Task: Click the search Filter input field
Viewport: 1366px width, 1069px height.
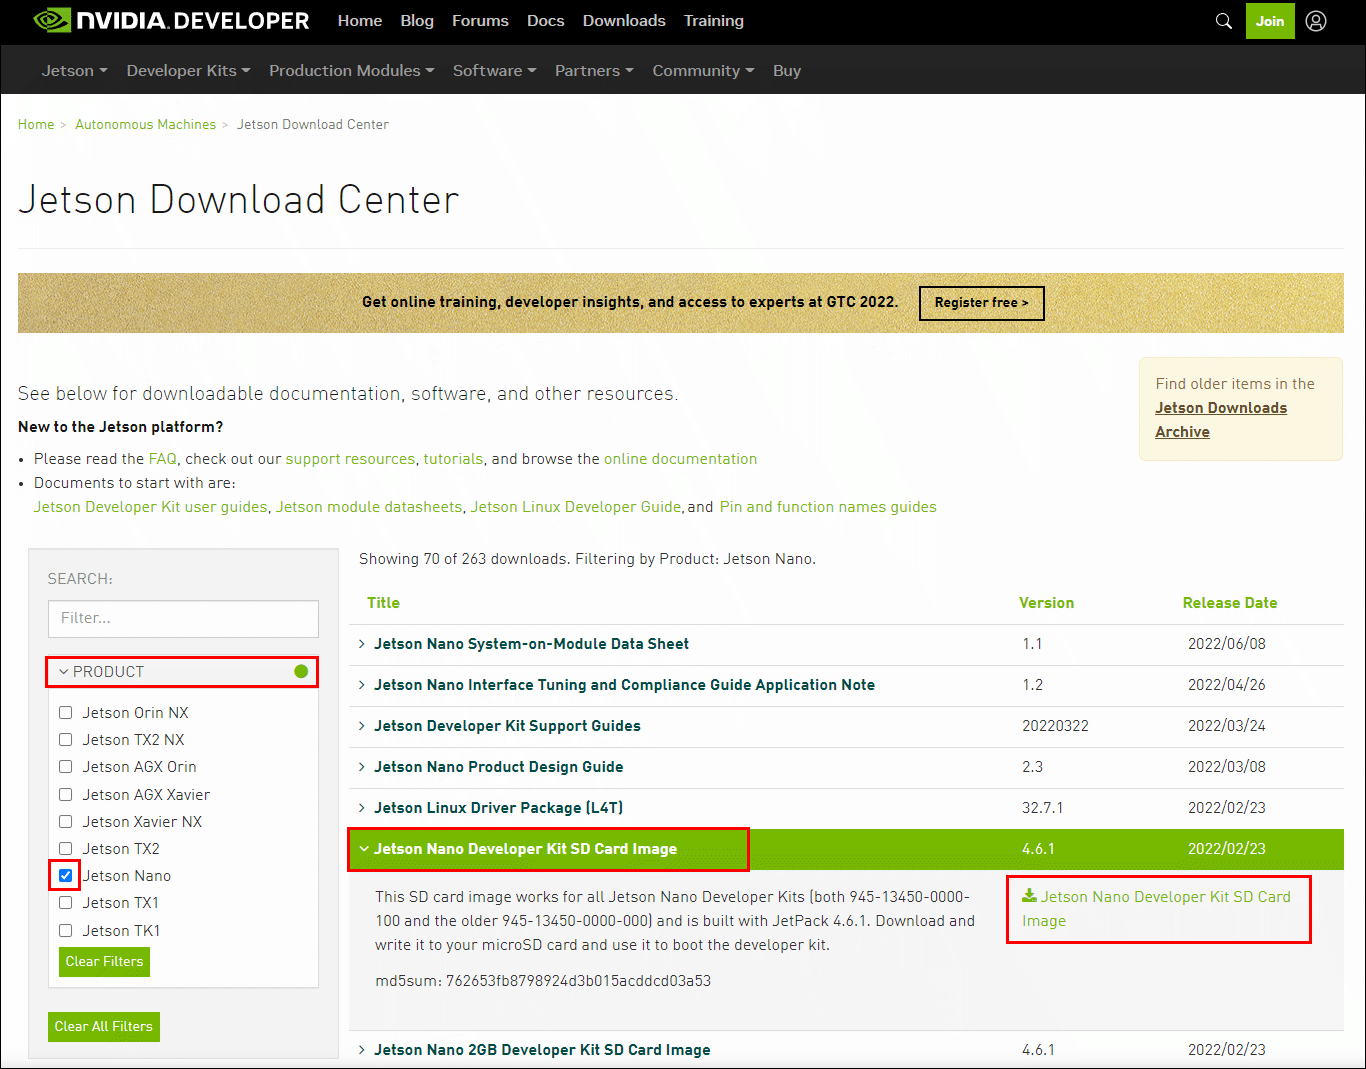Action: click(183, 619)
